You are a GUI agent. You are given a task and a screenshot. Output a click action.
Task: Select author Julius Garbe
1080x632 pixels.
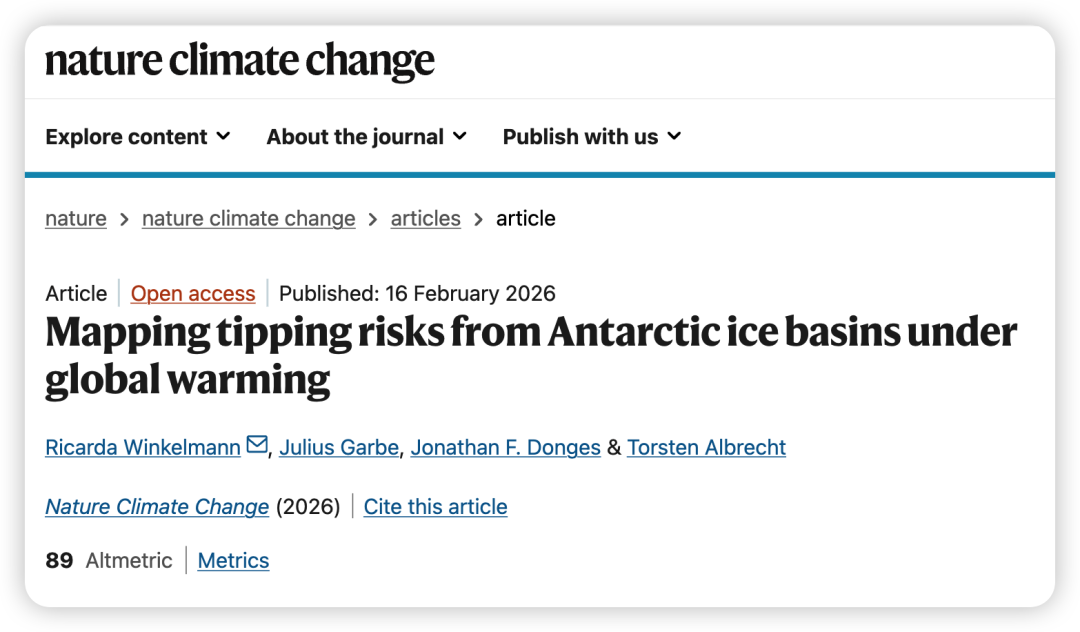point(339,447)
